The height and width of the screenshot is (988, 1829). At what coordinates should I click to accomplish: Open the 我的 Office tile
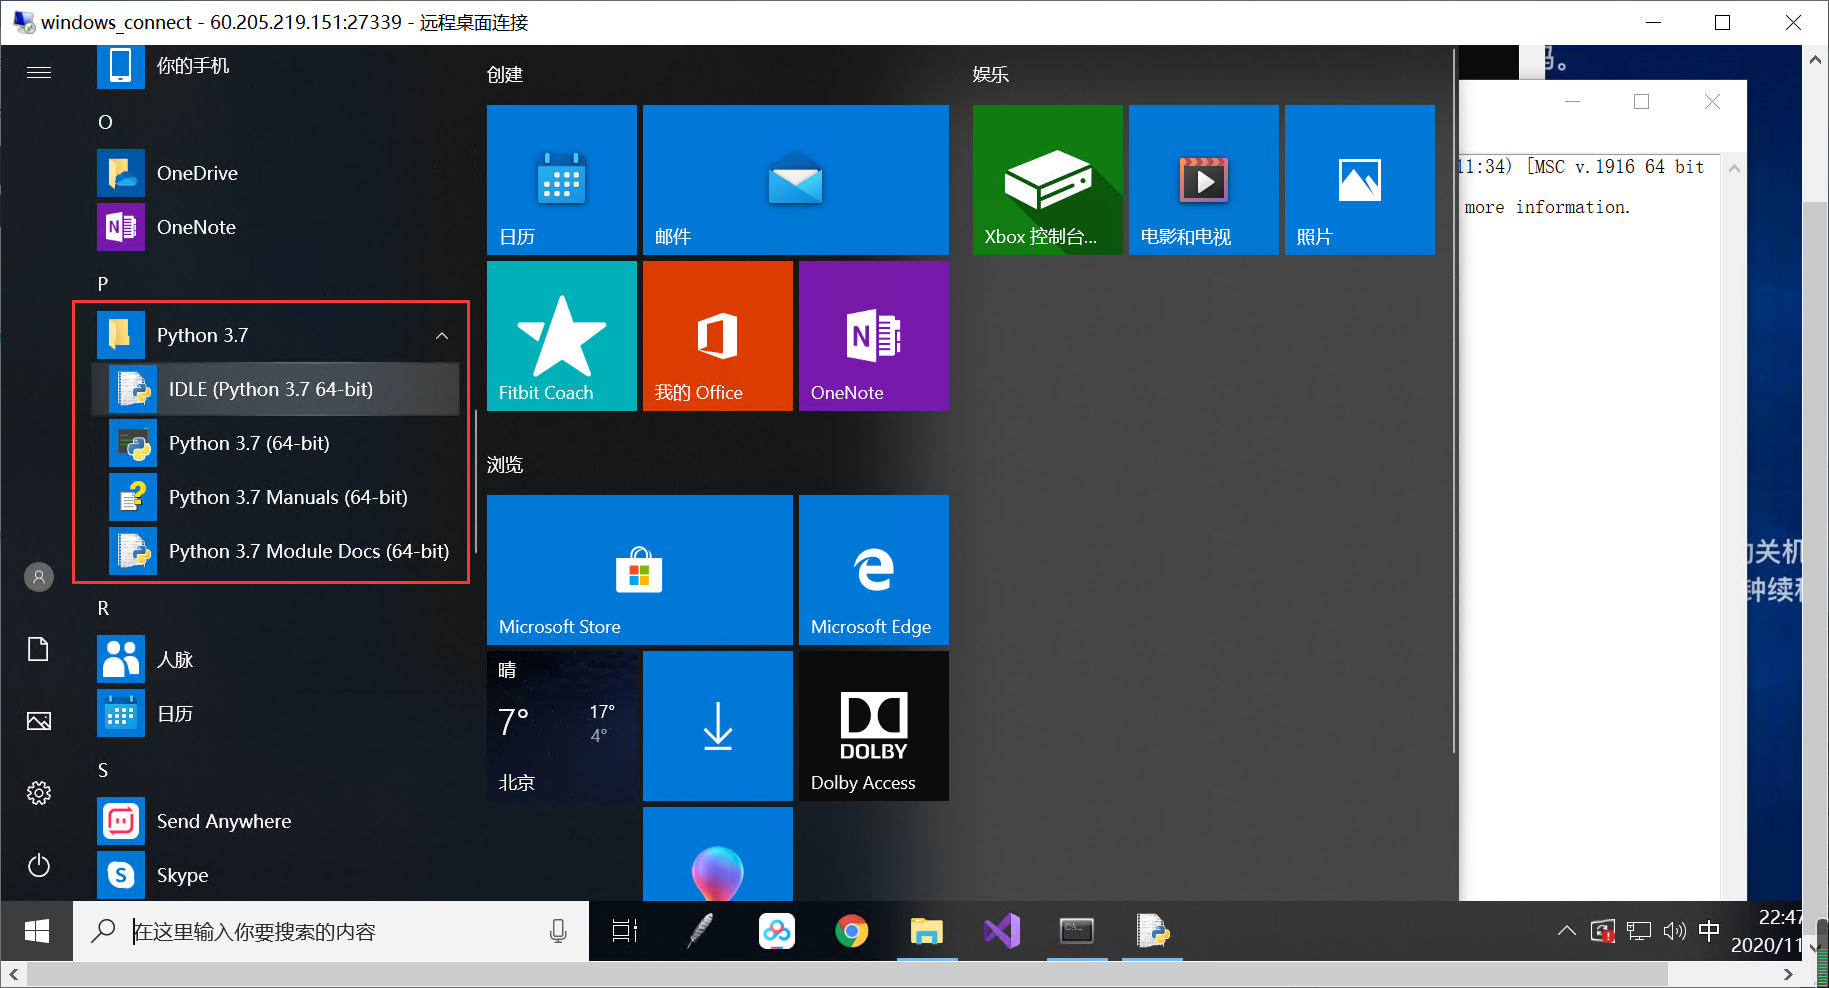click(718, 336)
